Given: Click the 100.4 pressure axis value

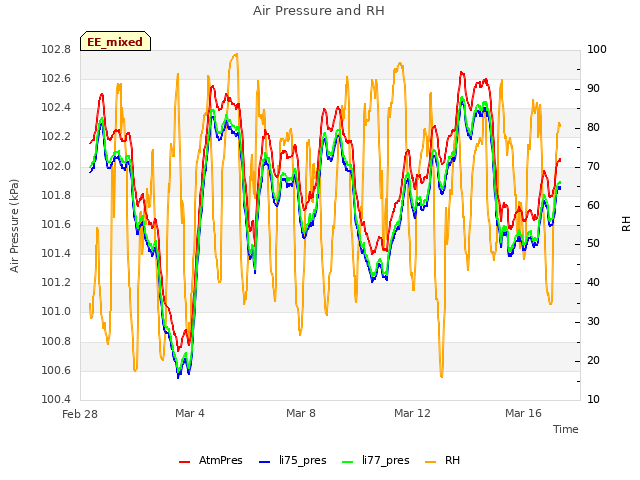Looking at the screenshot, I should point(56,399).
